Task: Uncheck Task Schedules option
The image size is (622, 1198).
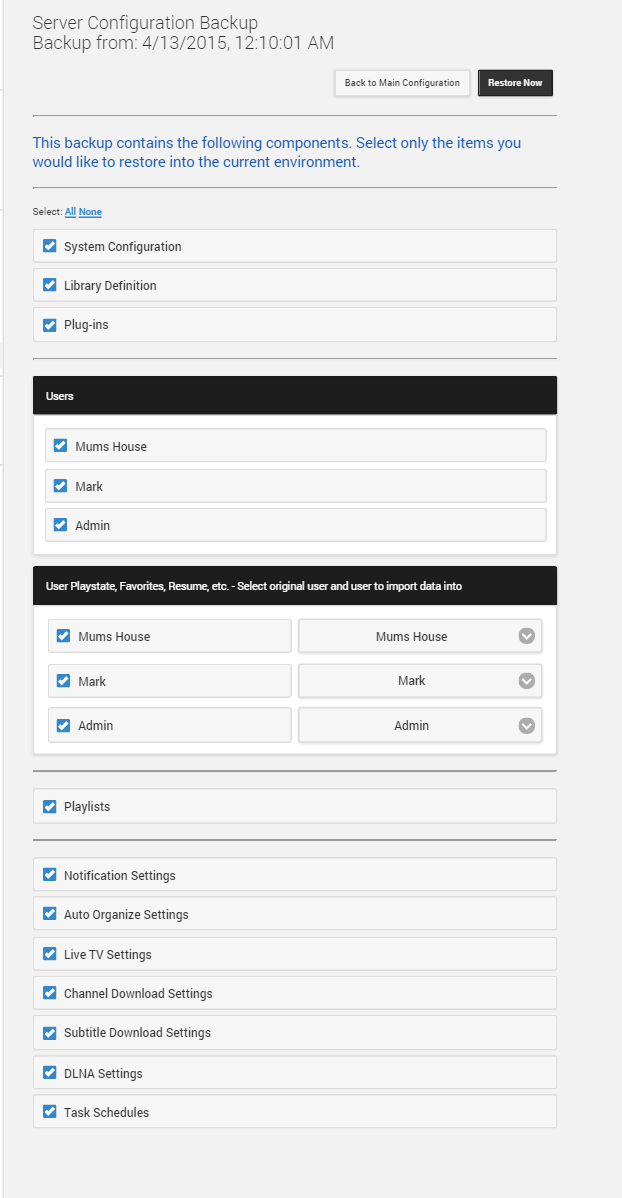Action: [x=50, y=1112]
